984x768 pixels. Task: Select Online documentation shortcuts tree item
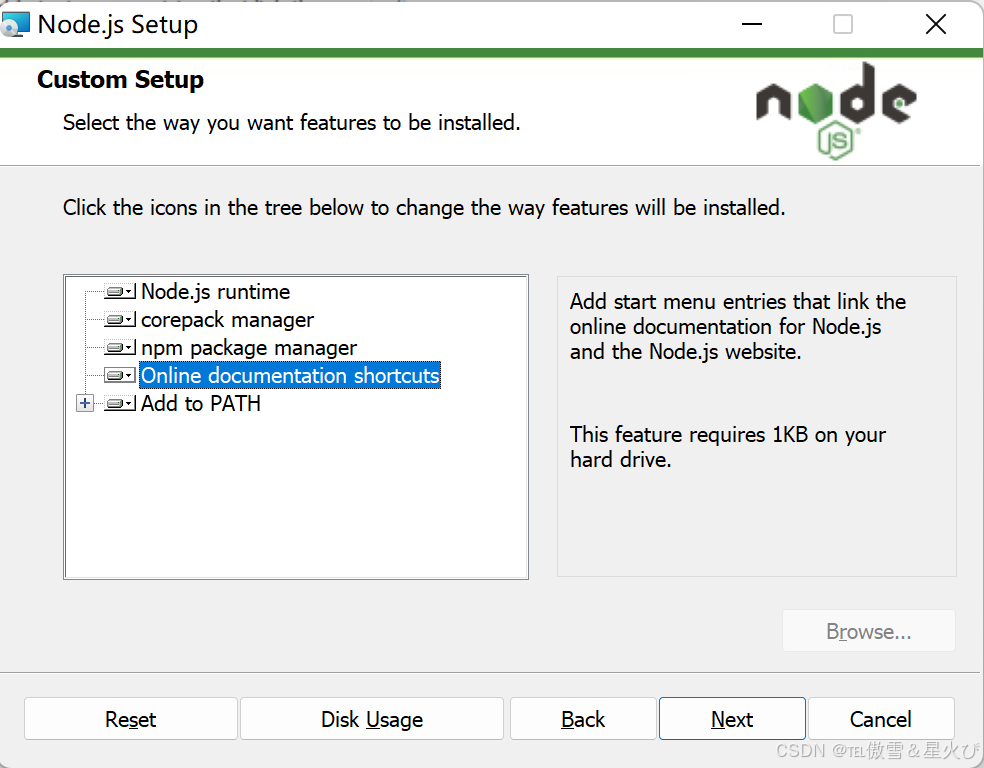[x=290, y=375]
